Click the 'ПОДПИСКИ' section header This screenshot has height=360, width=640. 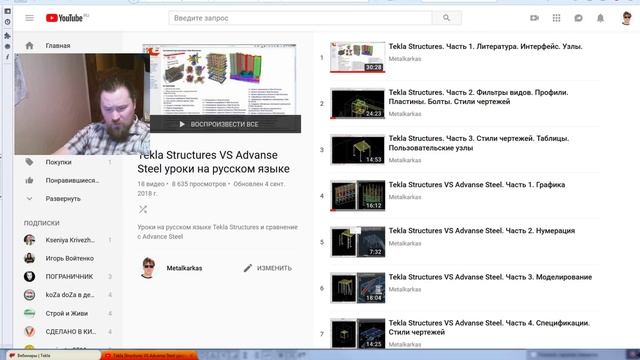pyautogui.click(x=42, y=223)
